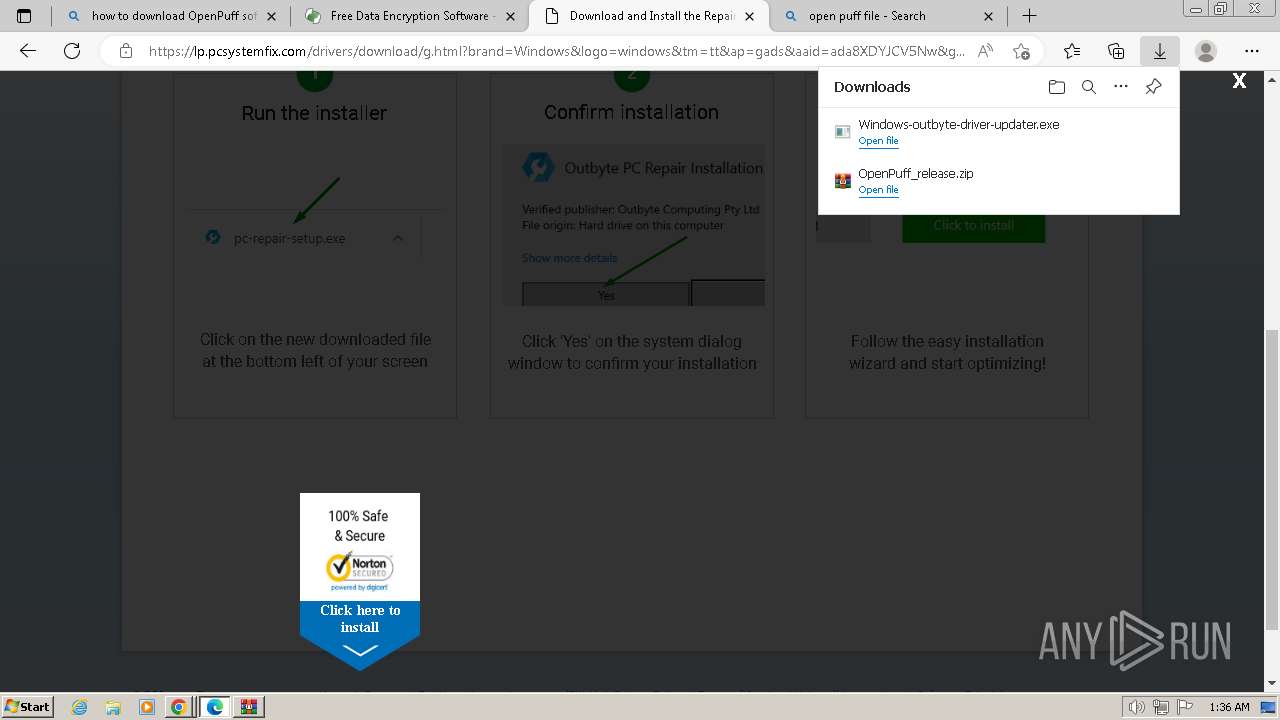
Task: Open WinRAR from taskbar
Action: pos(249,707)
